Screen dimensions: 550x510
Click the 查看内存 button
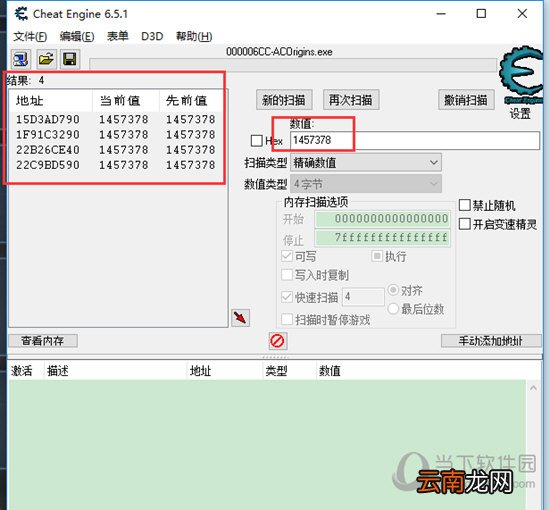click(43, 341)
